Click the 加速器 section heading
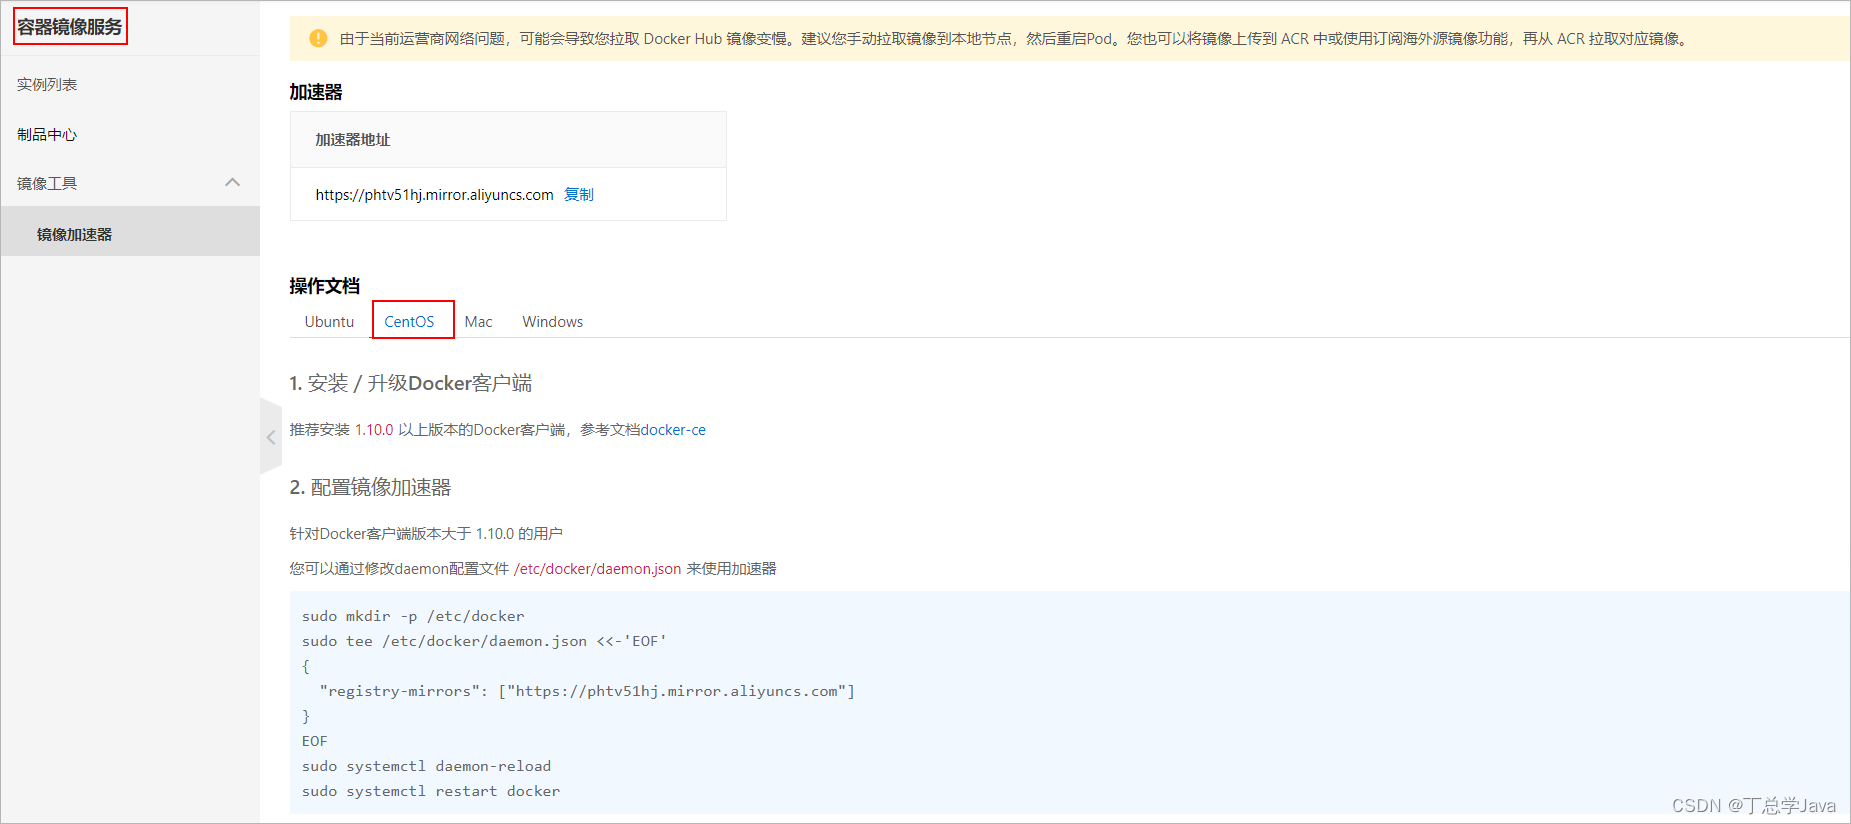The height and width of the screenshot is (824, 1851). pyautogui.click(x=316, y=92)
